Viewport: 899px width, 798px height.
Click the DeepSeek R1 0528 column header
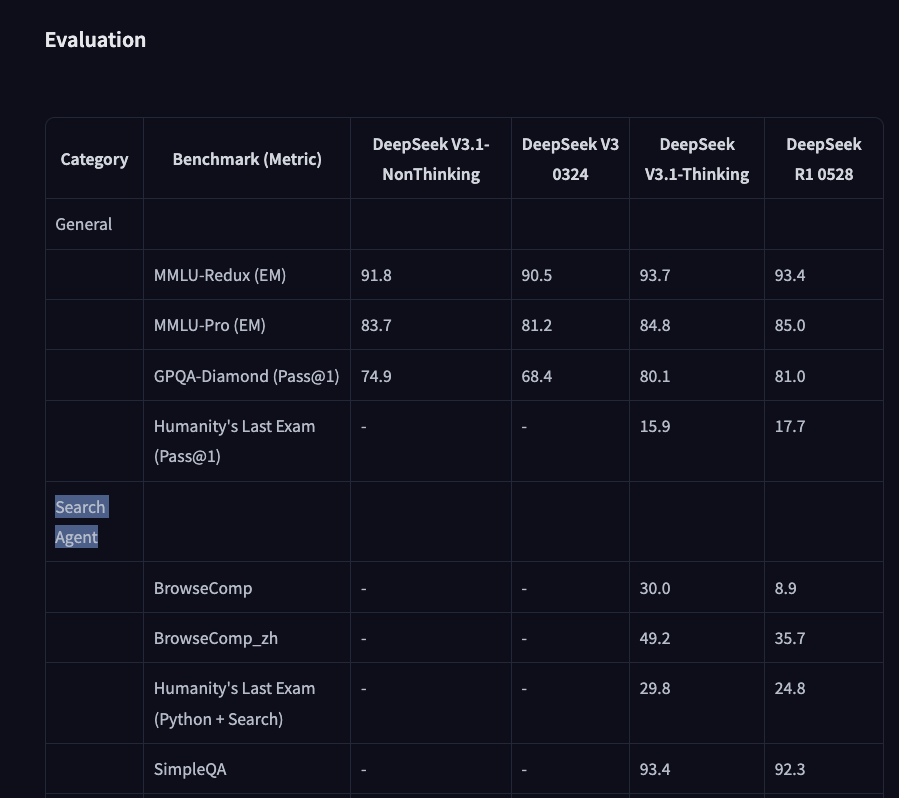click(x=824, y=159)
